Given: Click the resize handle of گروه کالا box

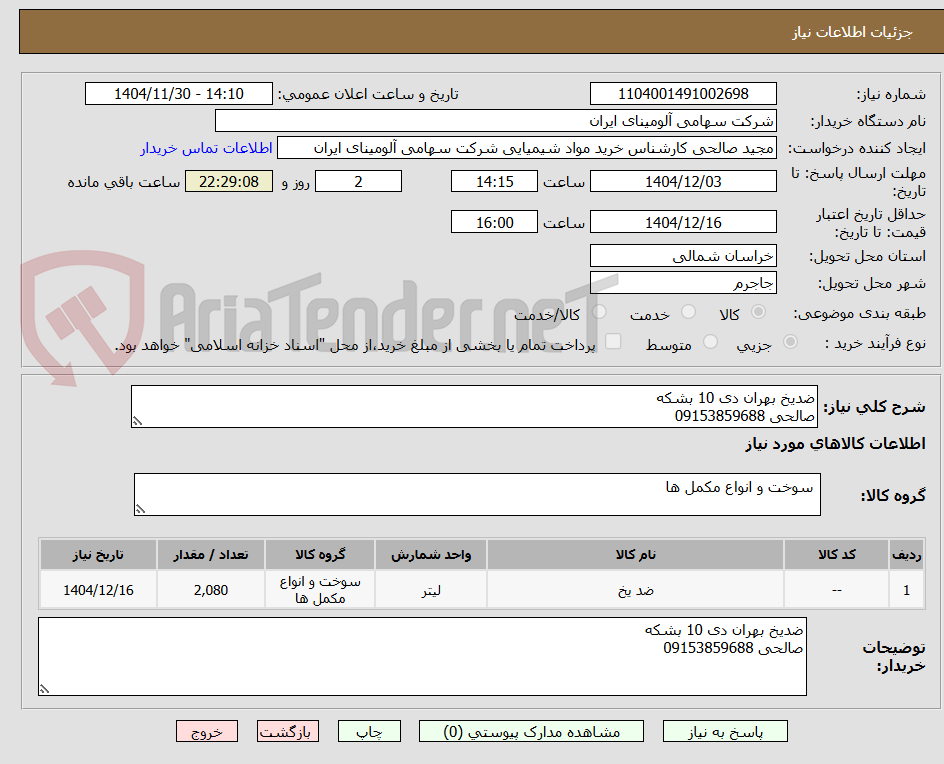Looking at the screenshot, I should [x=140, y=509].
